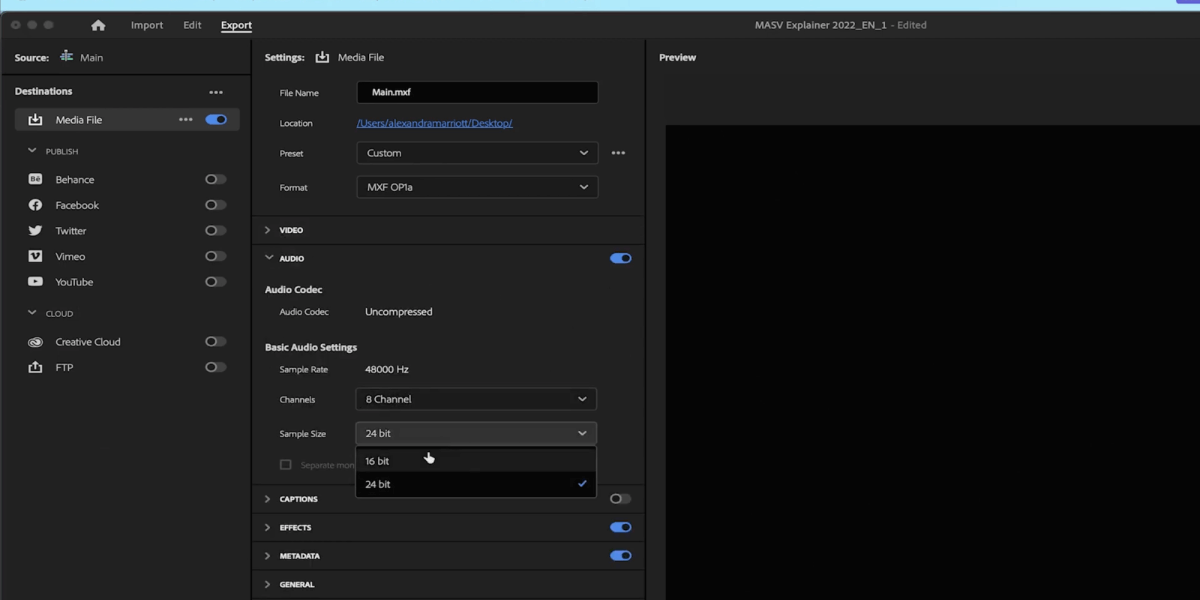Enable the Facebook publish toggle
Image resolution: width=1200 pixels, height=600 pixels.
coord(216,205)
